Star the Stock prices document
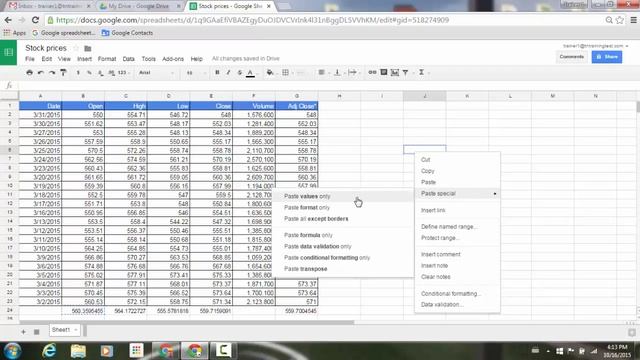The height and width of the screenshot is (360, 640). (x=76, y=48)
